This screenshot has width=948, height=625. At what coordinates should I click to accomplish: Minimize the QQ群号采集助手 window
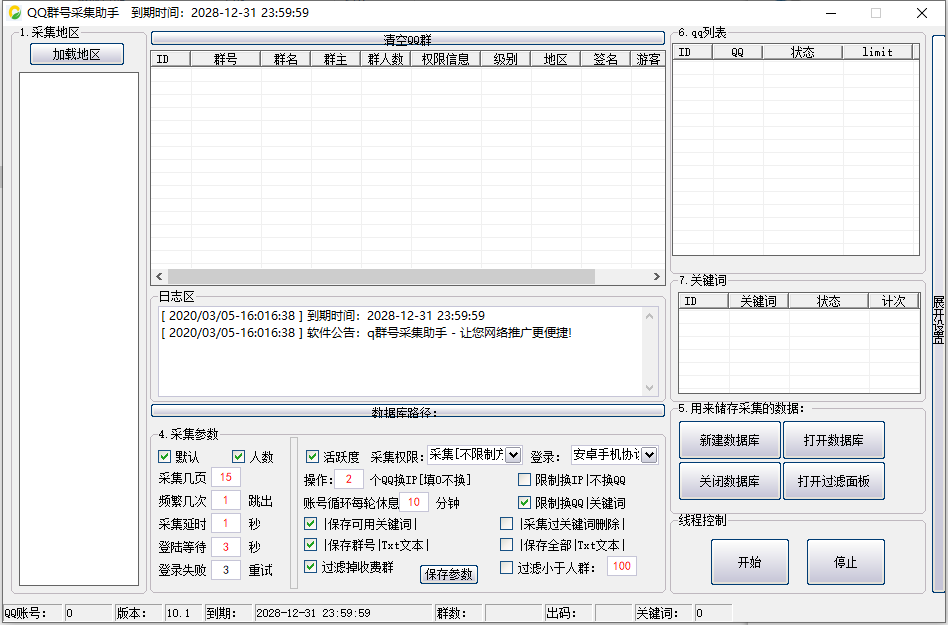tap(831, 13)
